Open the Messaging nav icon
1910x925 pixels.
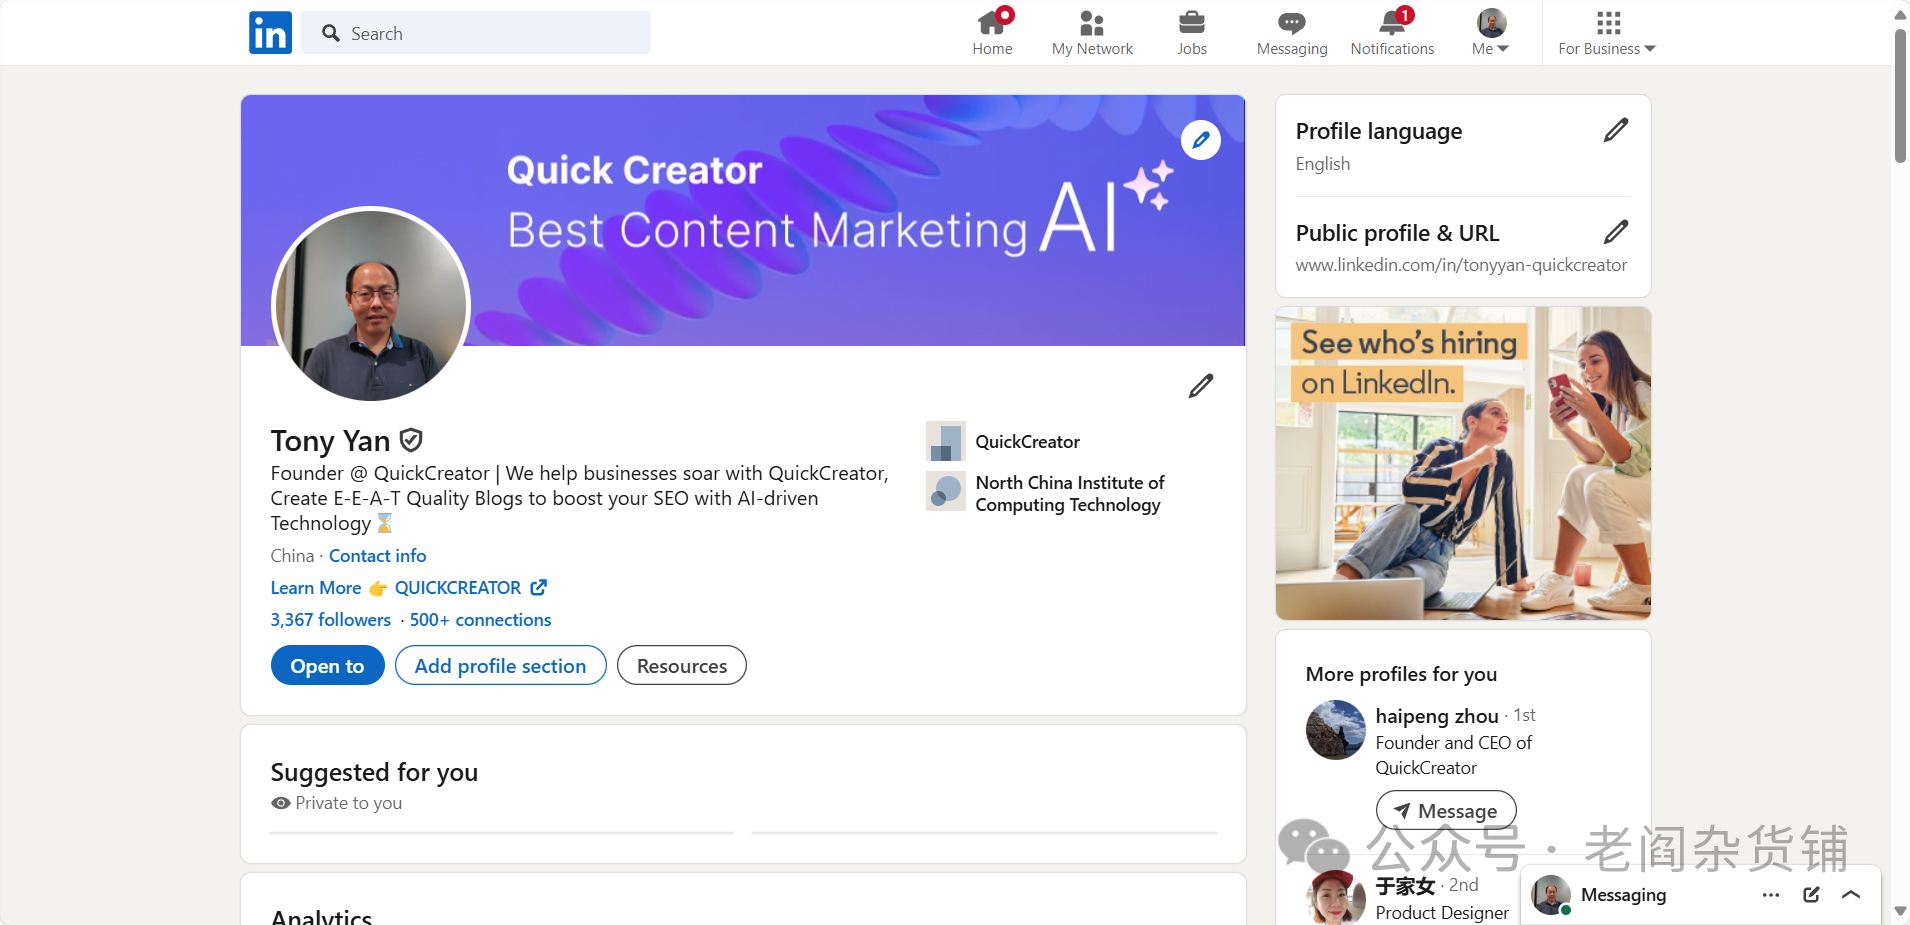(x=1292, y=23)
